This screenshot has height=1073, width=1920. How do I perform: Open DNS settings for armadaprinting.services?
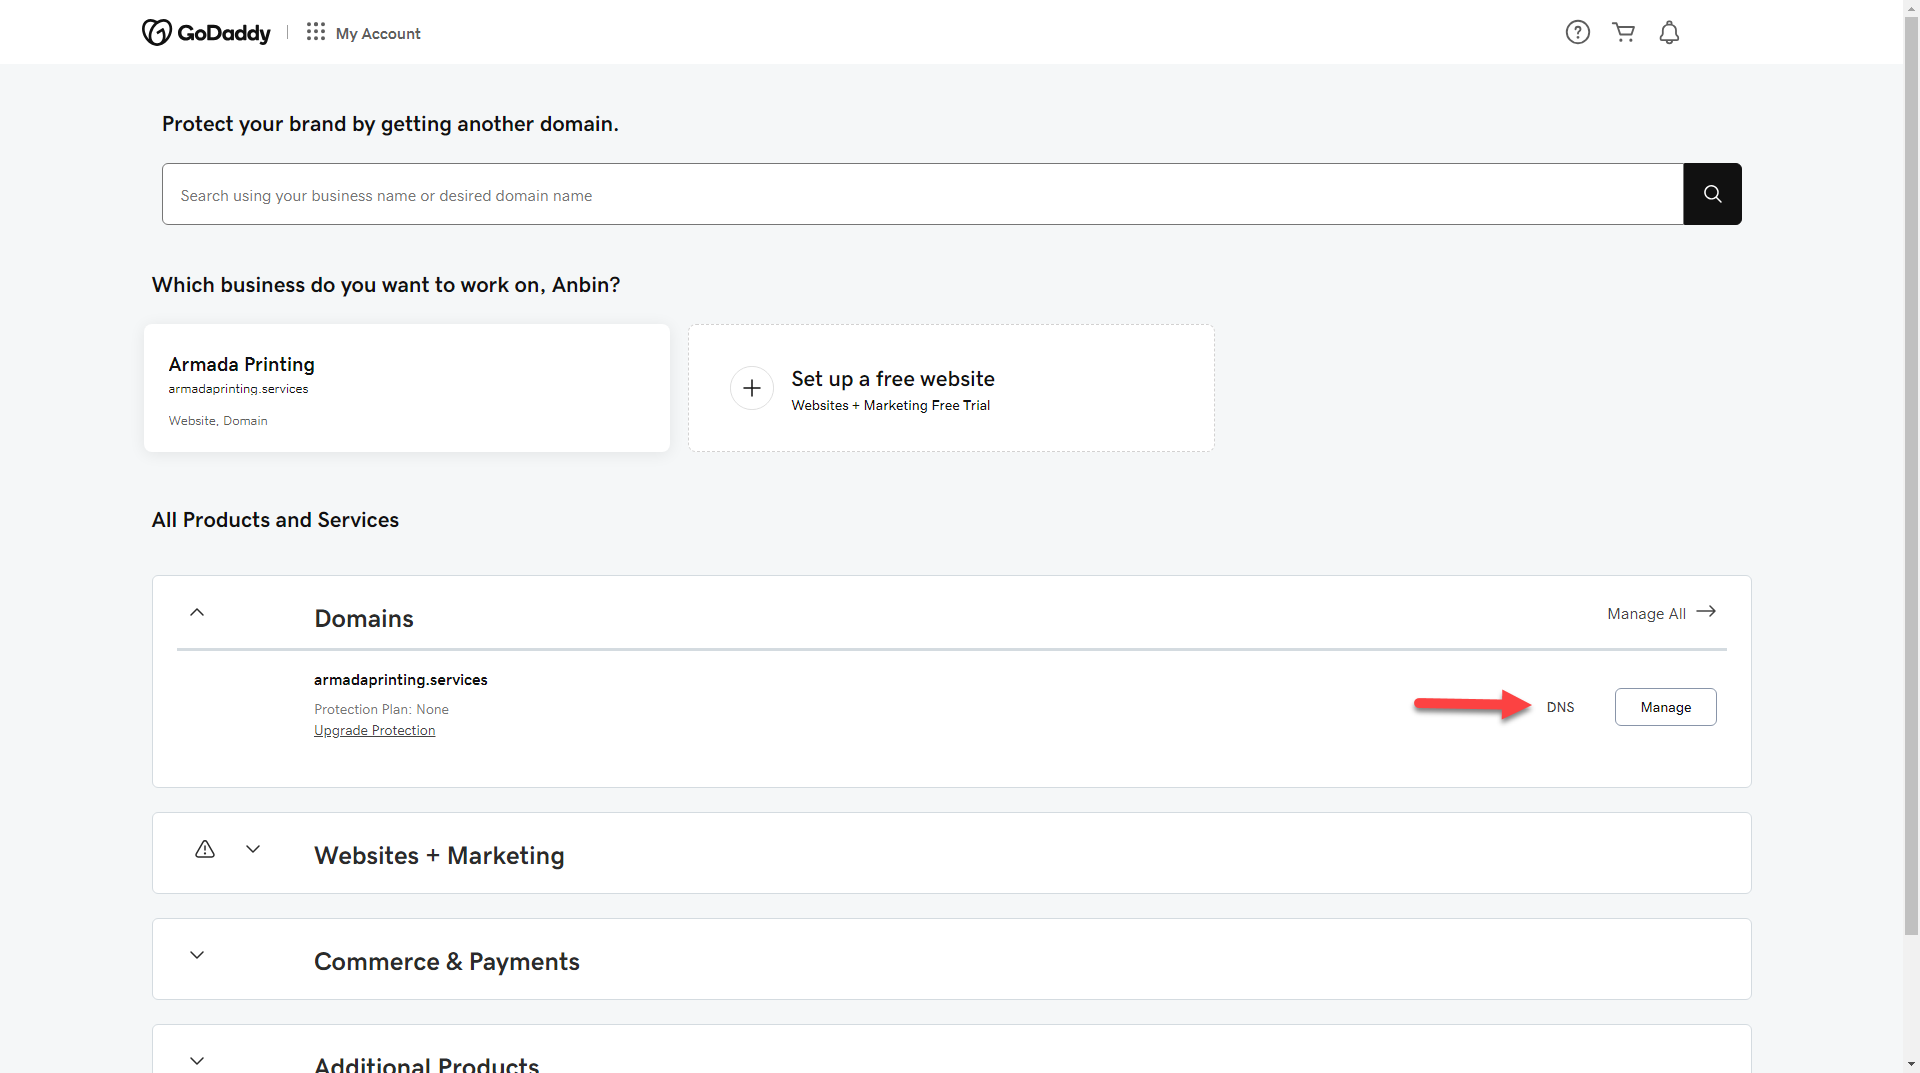coord(1560,707)
